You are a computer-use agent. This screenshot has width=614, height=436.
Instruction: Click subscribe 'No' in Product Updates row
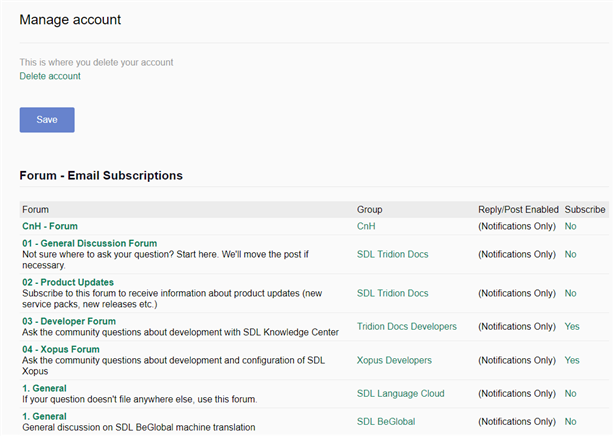(x=570, y=293)
